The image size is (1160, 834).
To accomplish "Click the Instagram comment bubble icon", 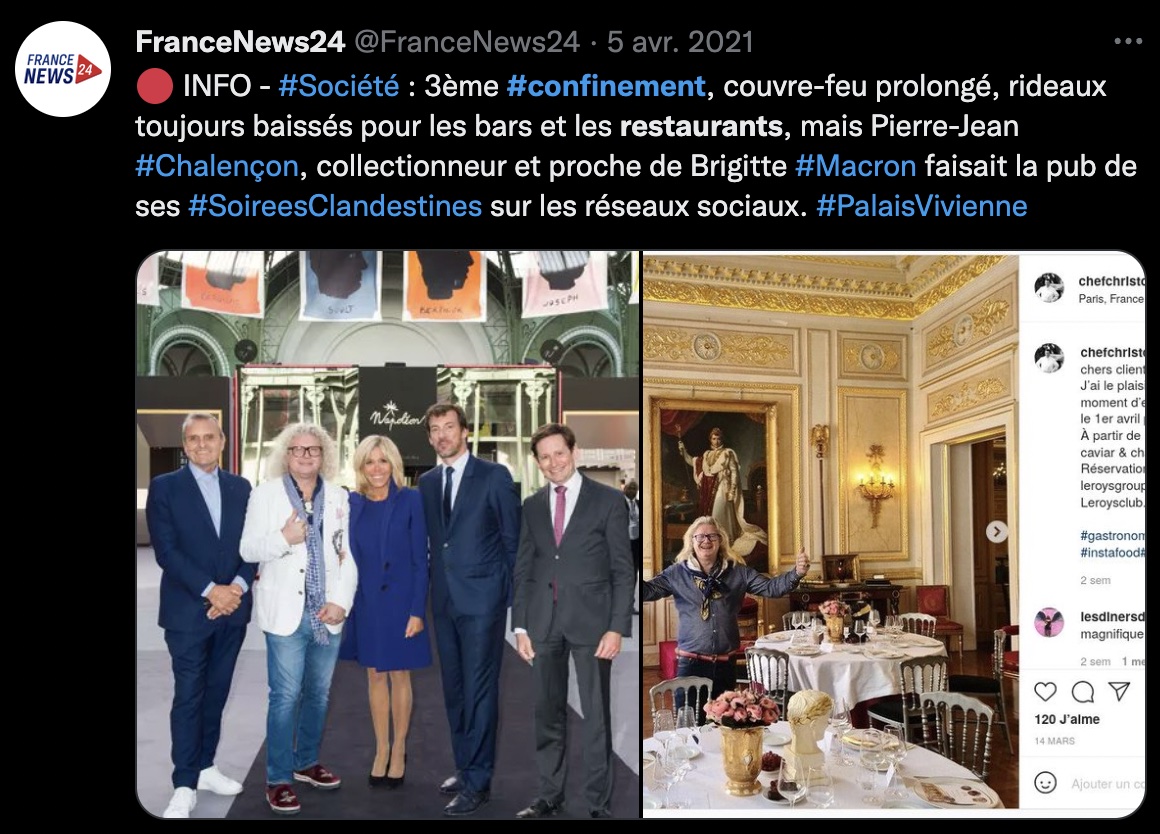I will tap(1082, 691).
